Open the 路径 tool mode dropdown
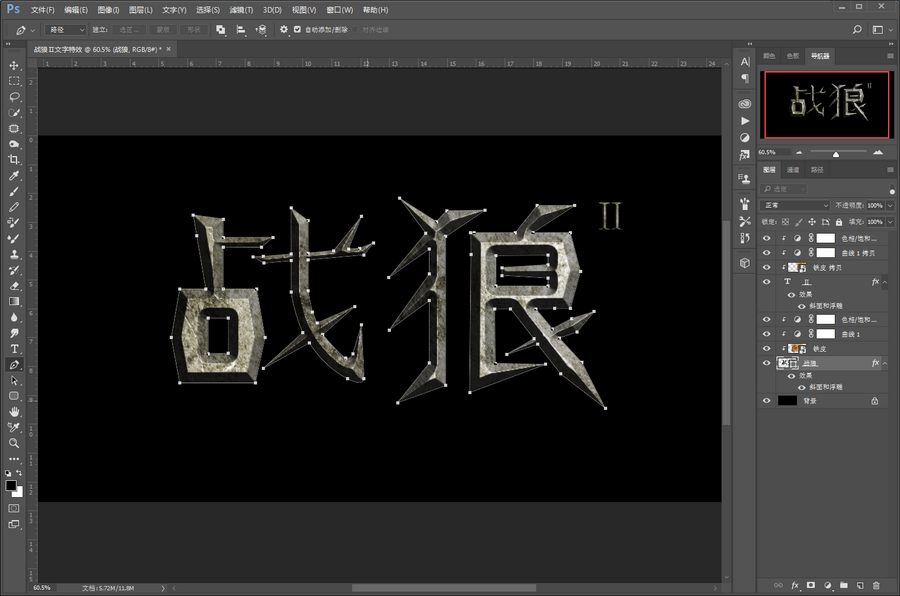 point(64,30)
